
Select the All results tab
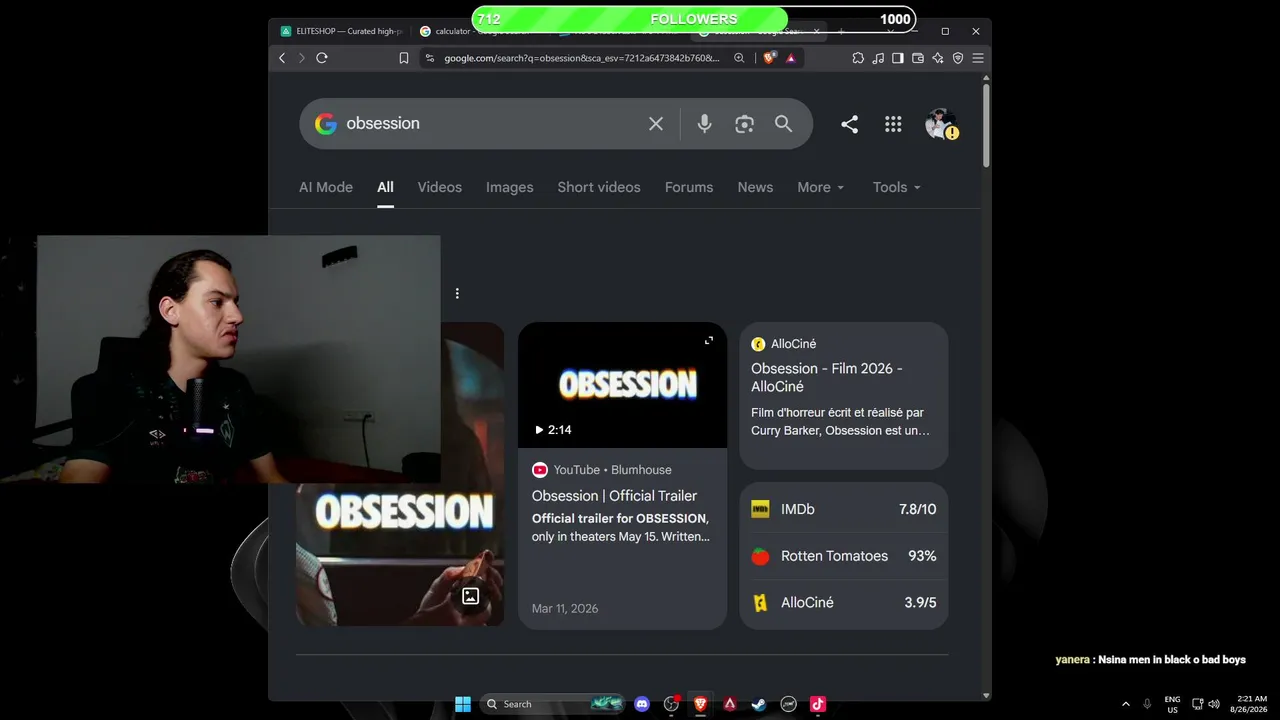385,187
